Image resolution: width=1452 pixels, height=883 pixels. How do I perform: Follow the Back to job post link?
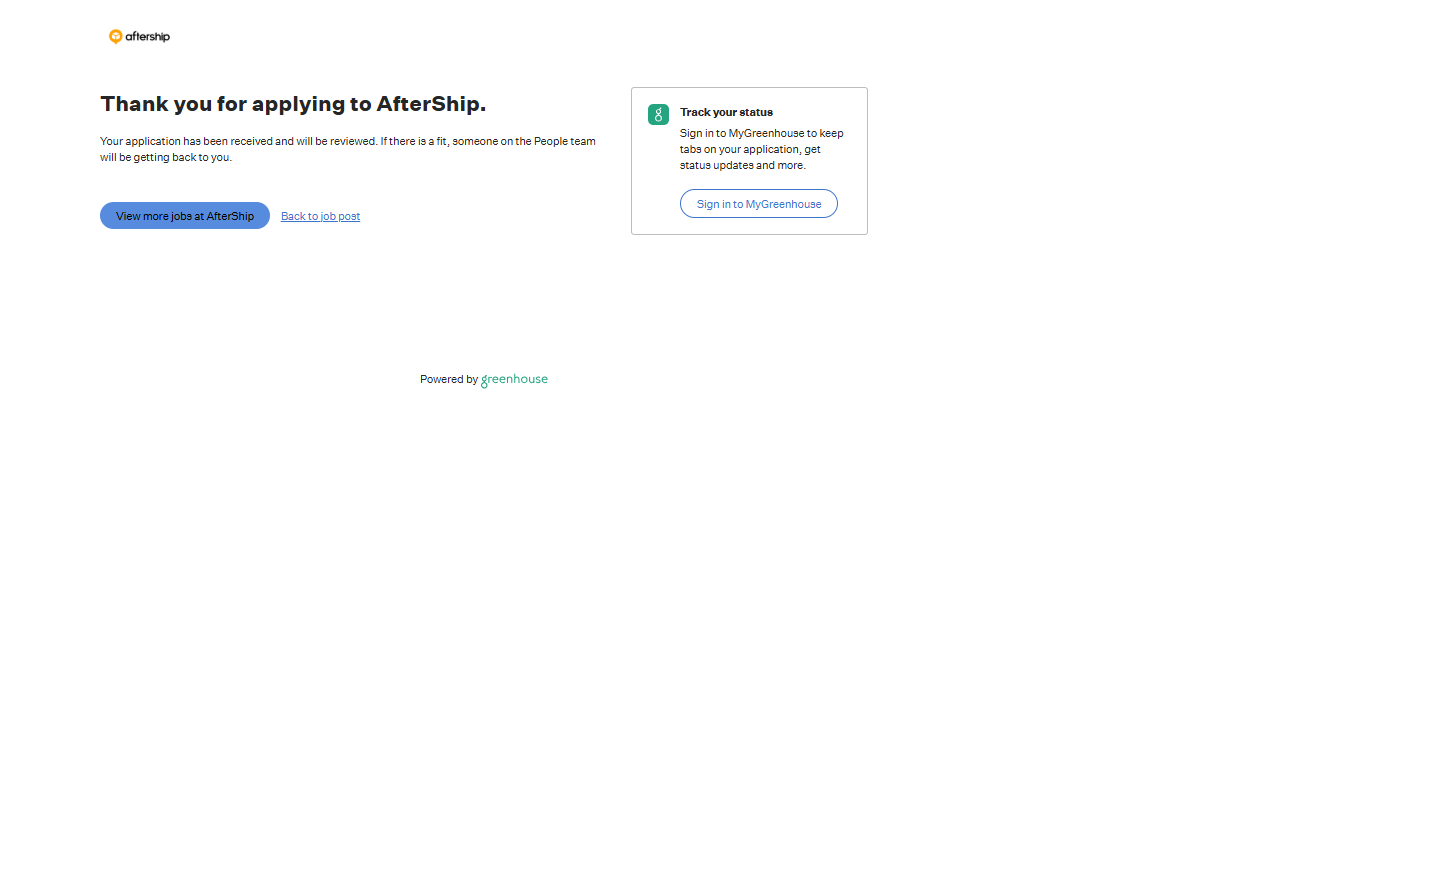[x=320, y=217]
